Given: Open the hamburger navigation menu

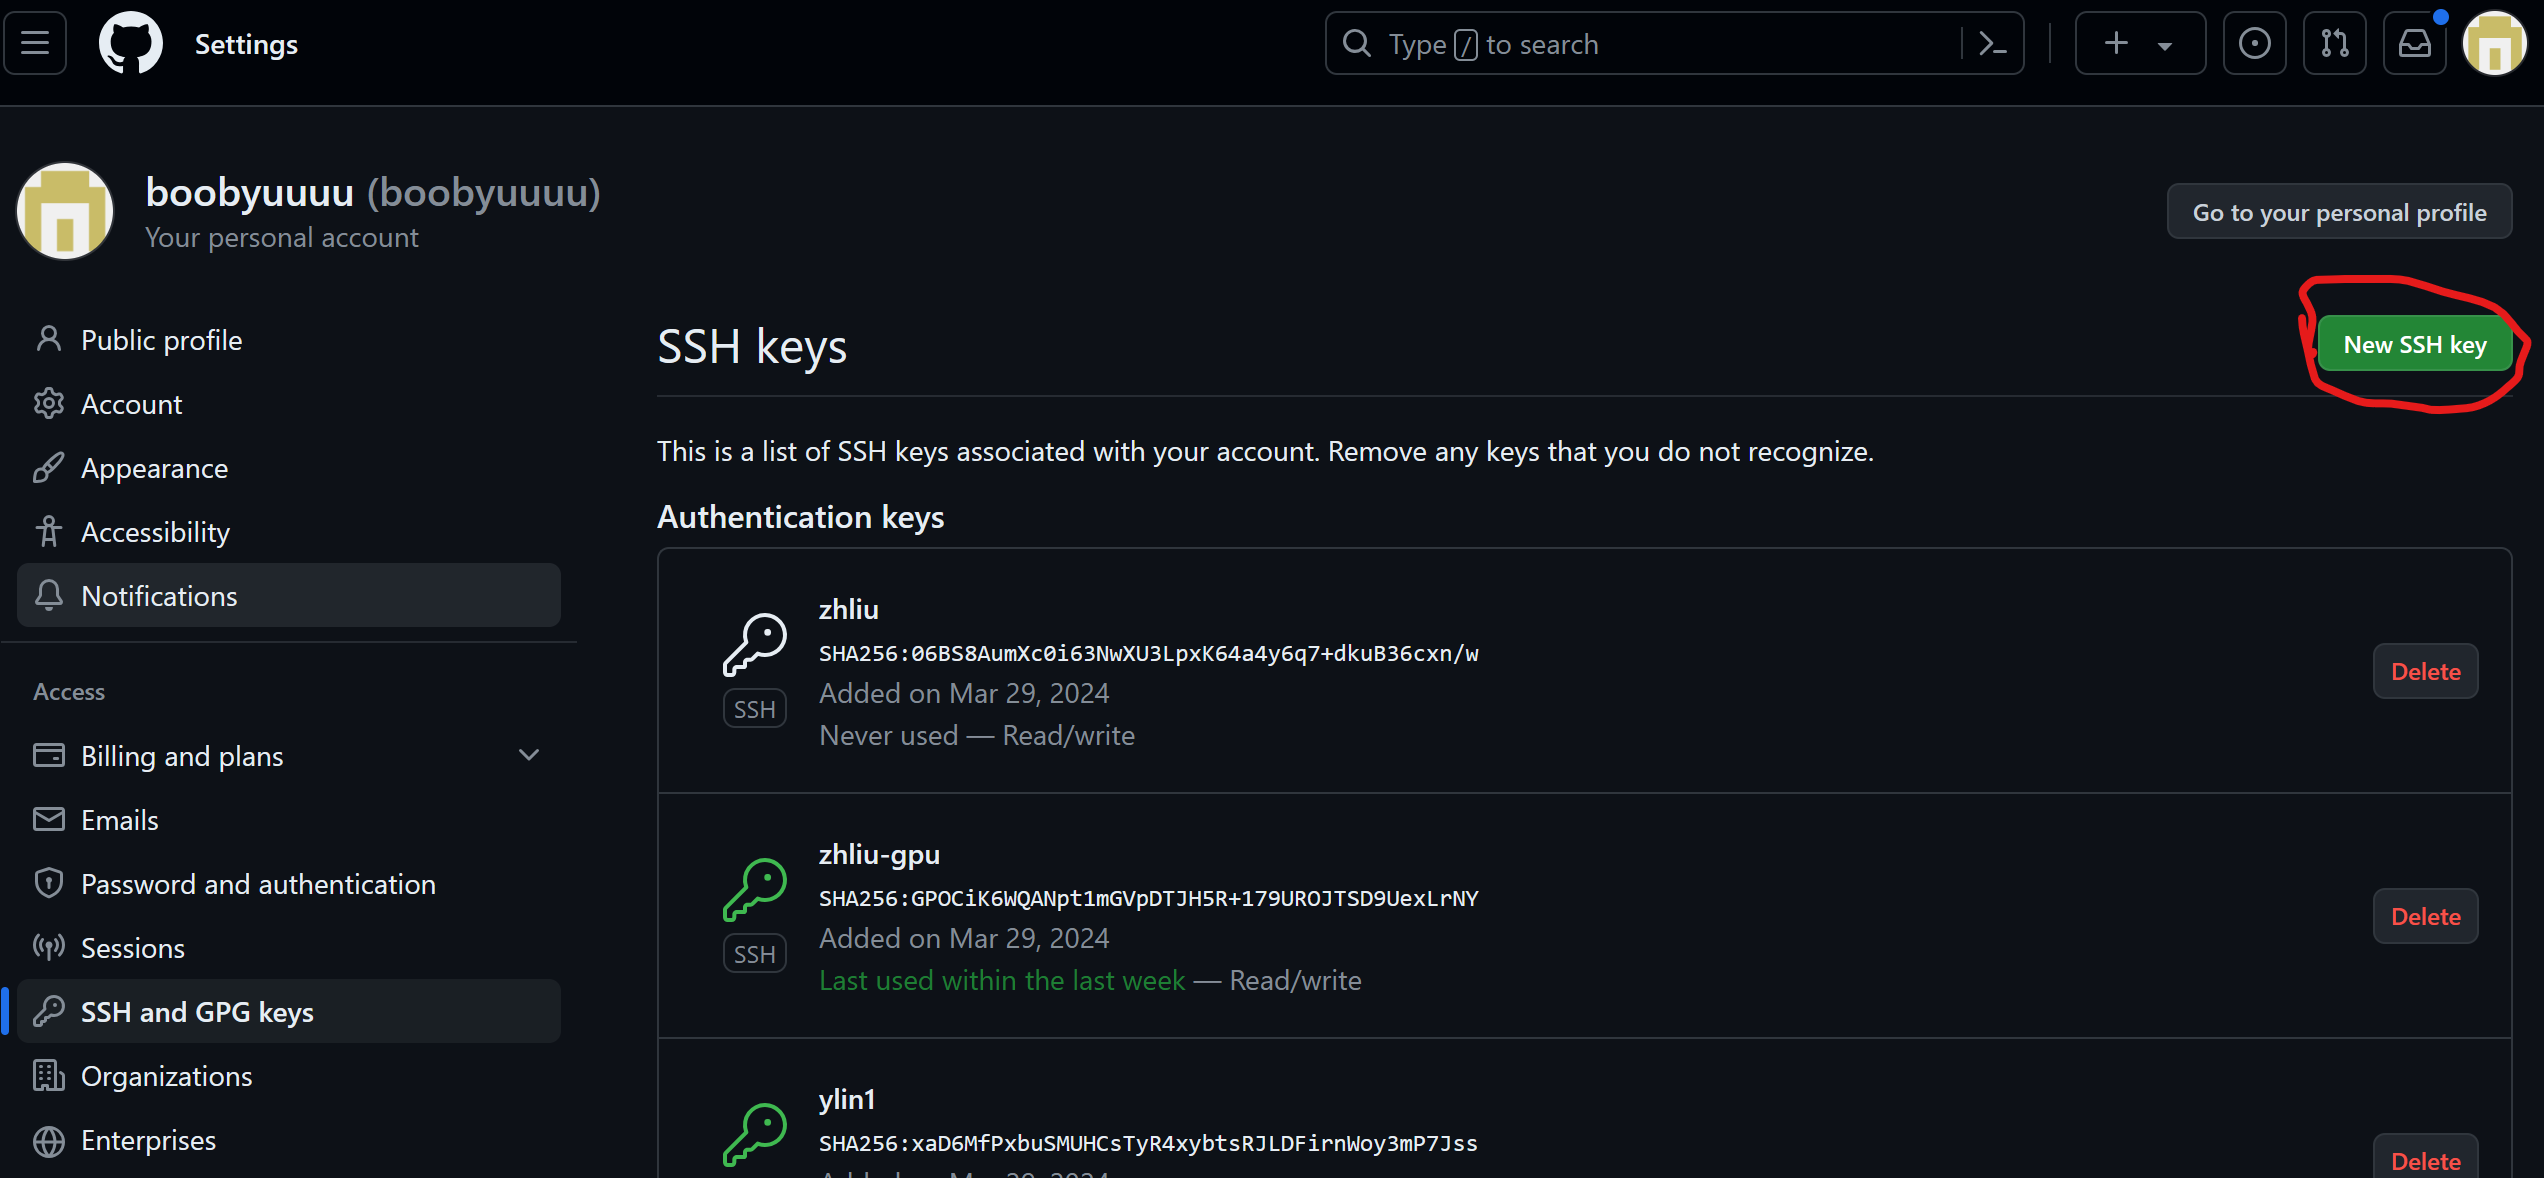Looking at the screenshot, I should (x=35, y=43).
